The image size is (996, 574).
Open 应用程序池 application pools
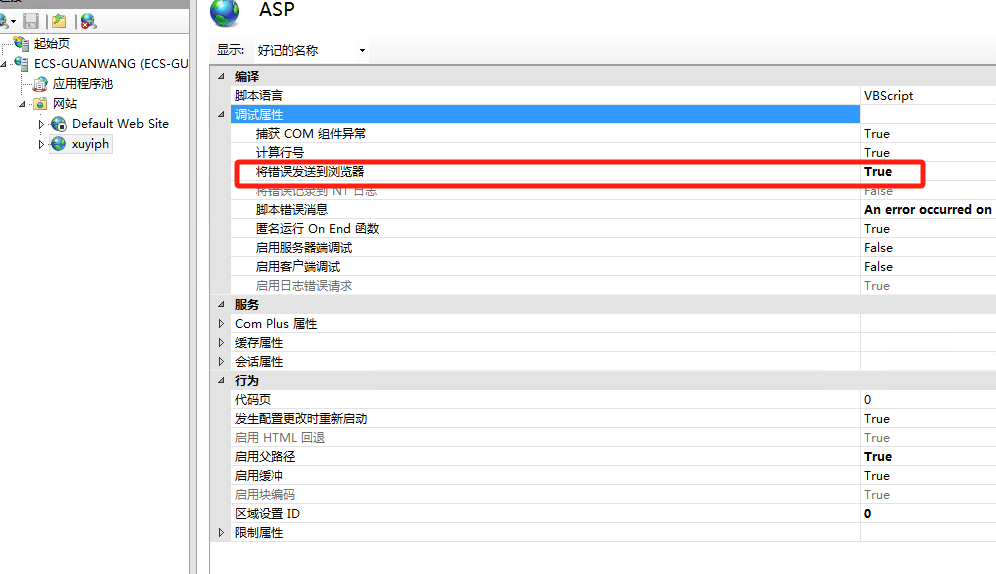(x=83, y=83)
